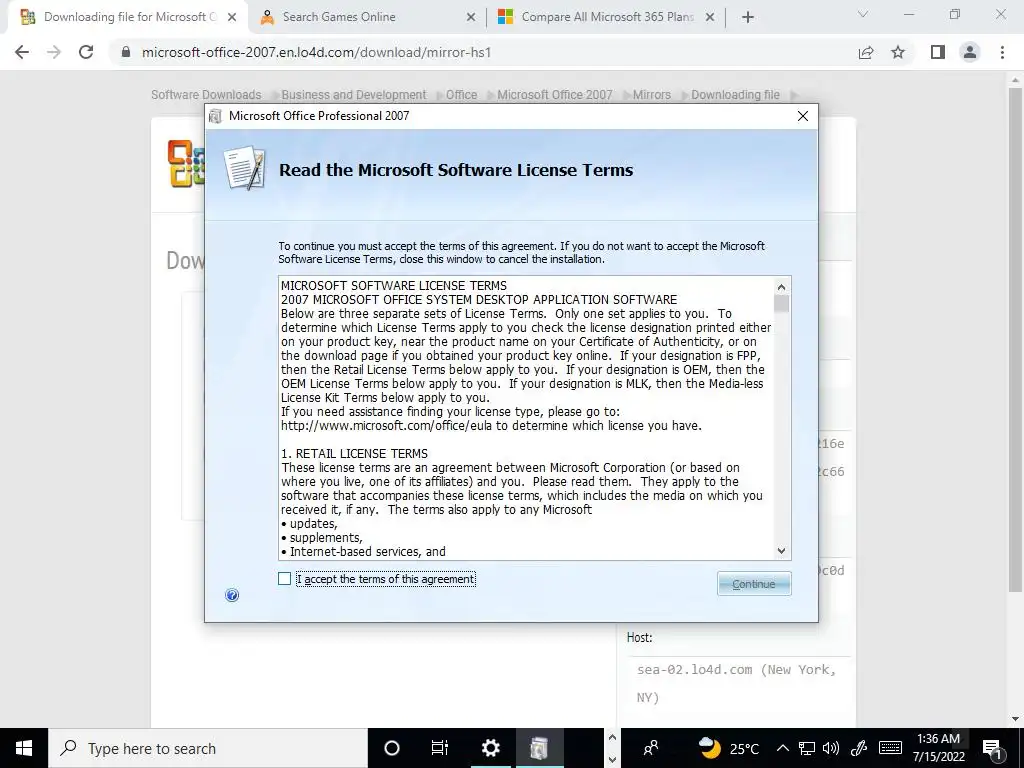Open a new browser tab

tap(748, 18)
